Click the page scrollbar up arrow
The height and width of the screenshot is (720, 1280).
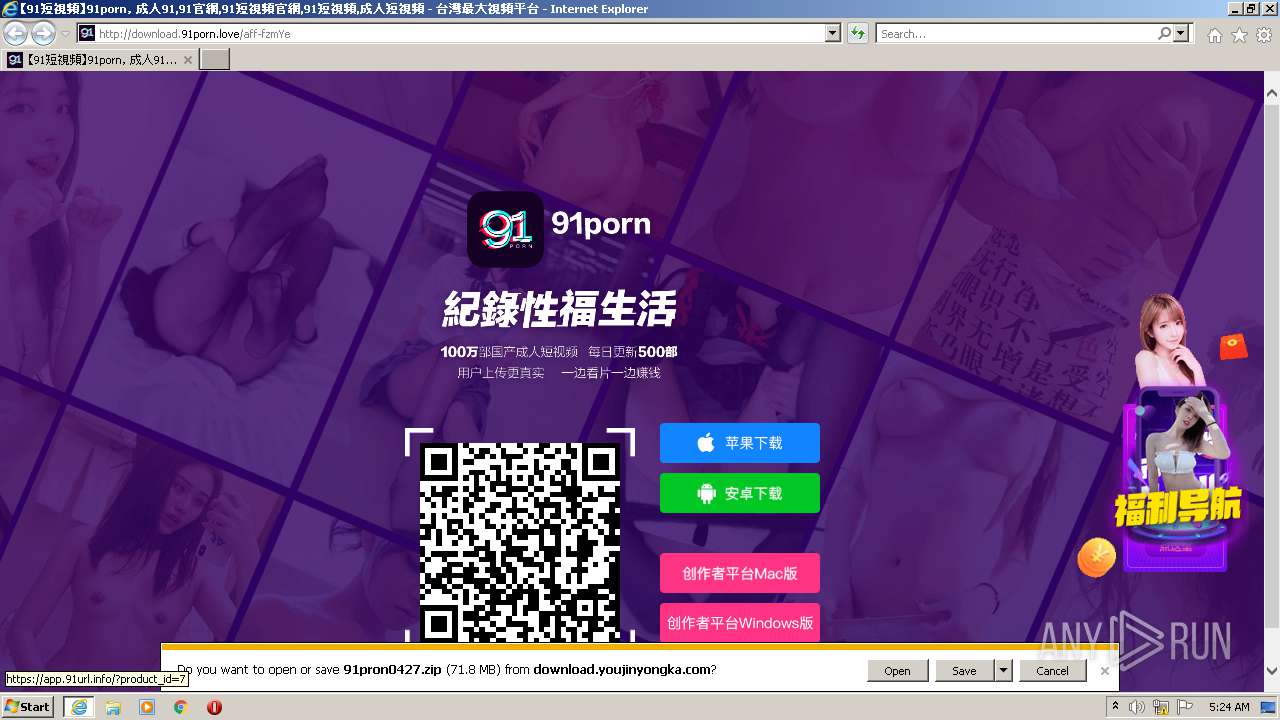click(x=1271, y=91)
